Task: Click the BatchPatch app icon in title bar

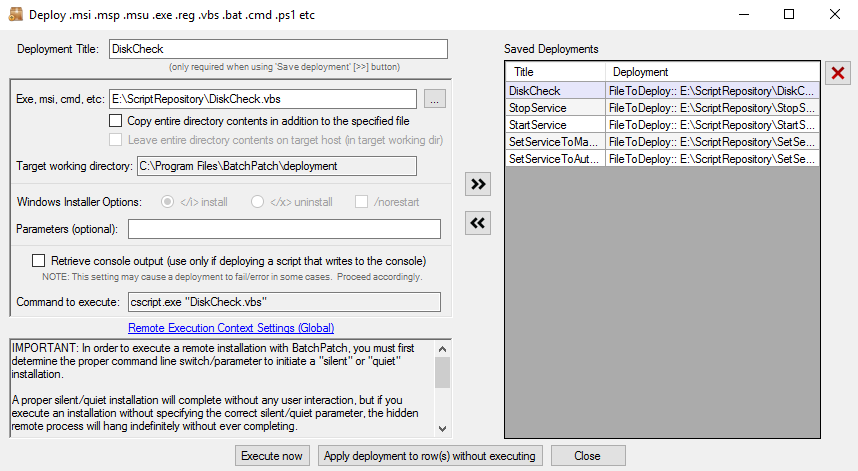Action: [15, 14]
